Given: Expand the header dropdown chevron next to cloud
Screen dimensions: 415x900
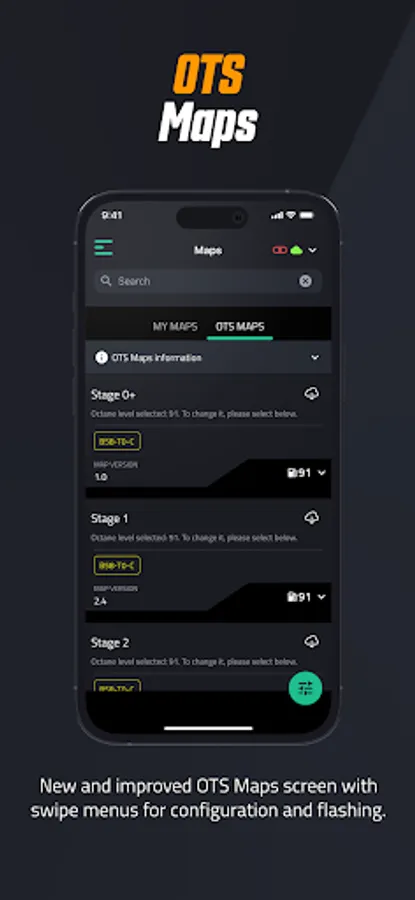Looking at the screenshot, I should pos(313,250).
